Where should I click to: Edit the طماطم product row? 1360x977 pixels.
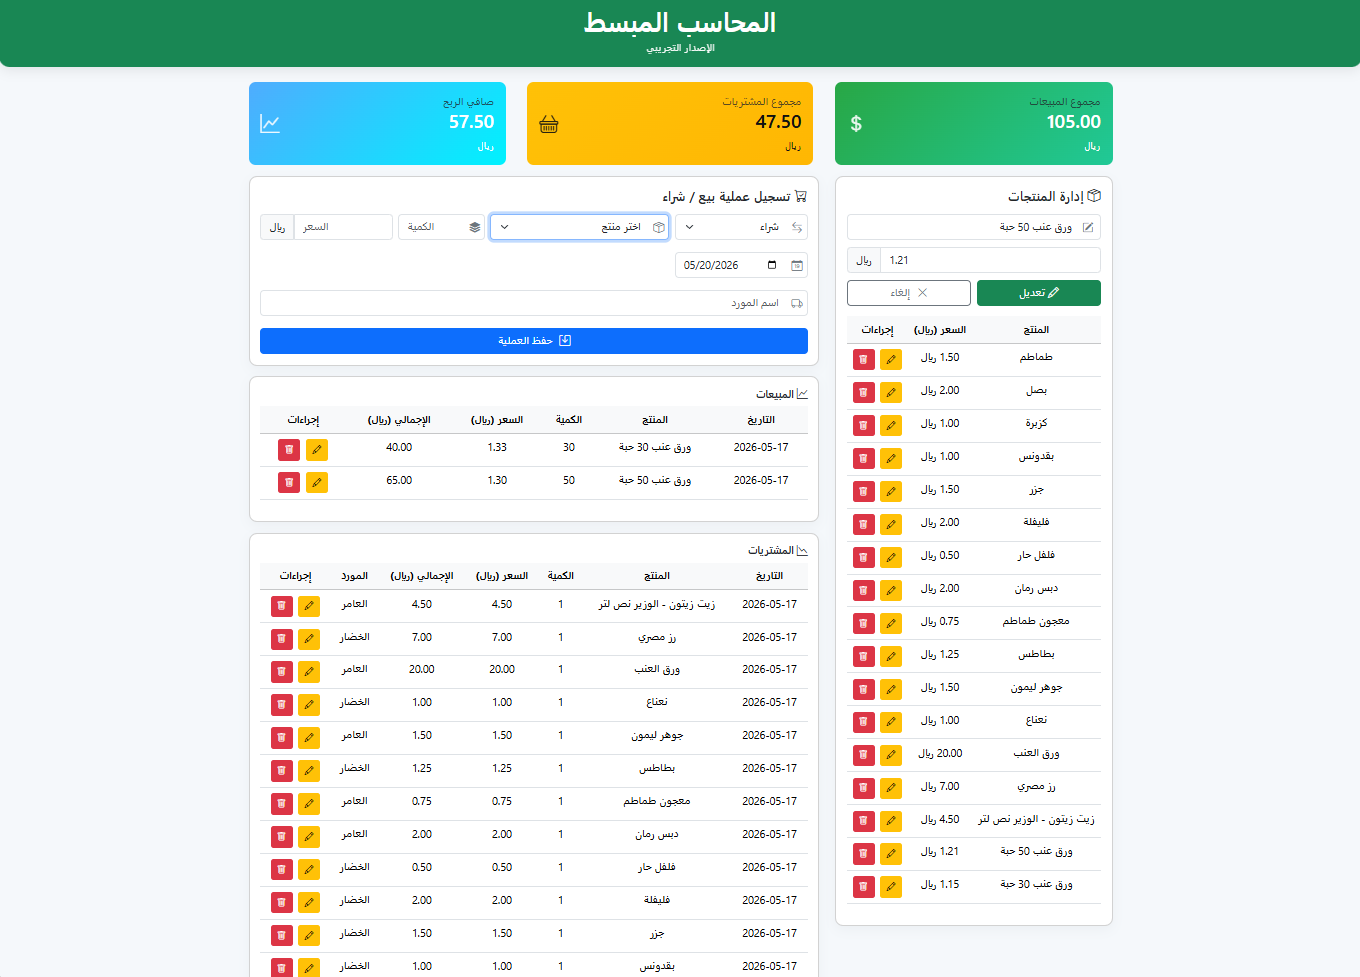891,359
